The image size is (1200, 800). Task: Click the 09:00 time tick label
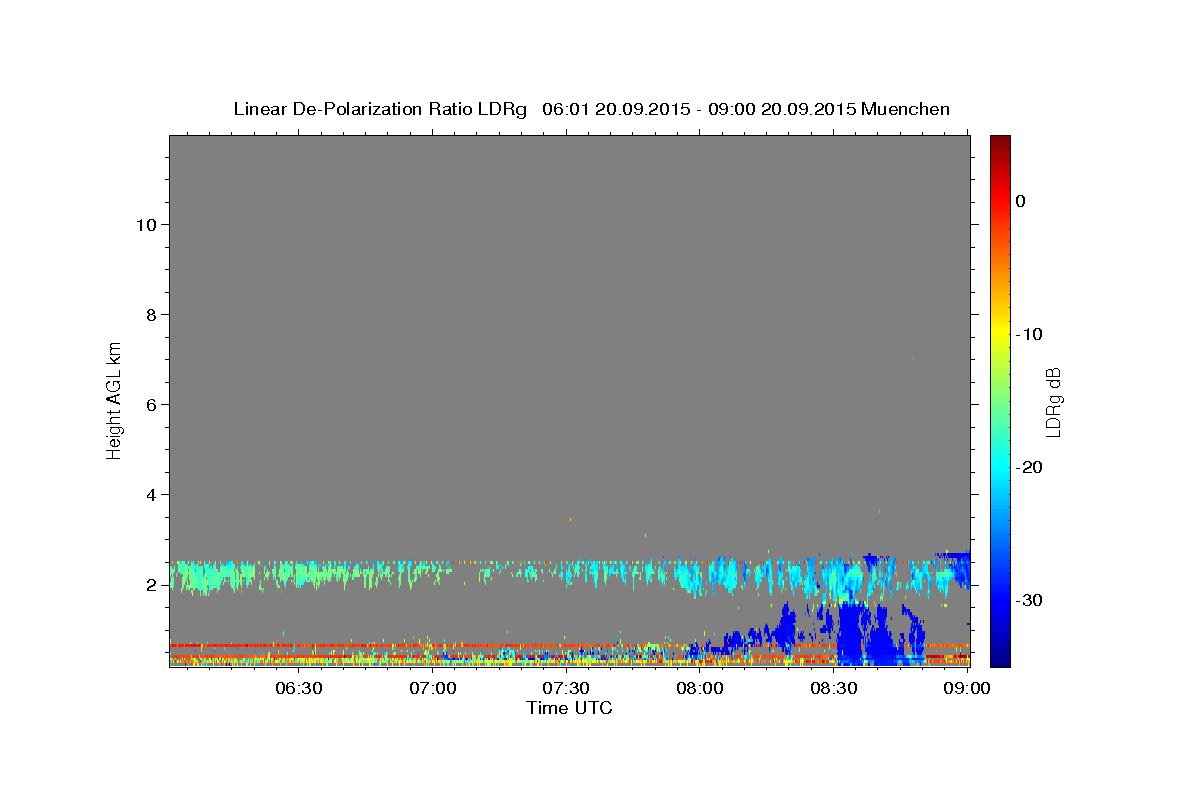click(x=967, y=689)
